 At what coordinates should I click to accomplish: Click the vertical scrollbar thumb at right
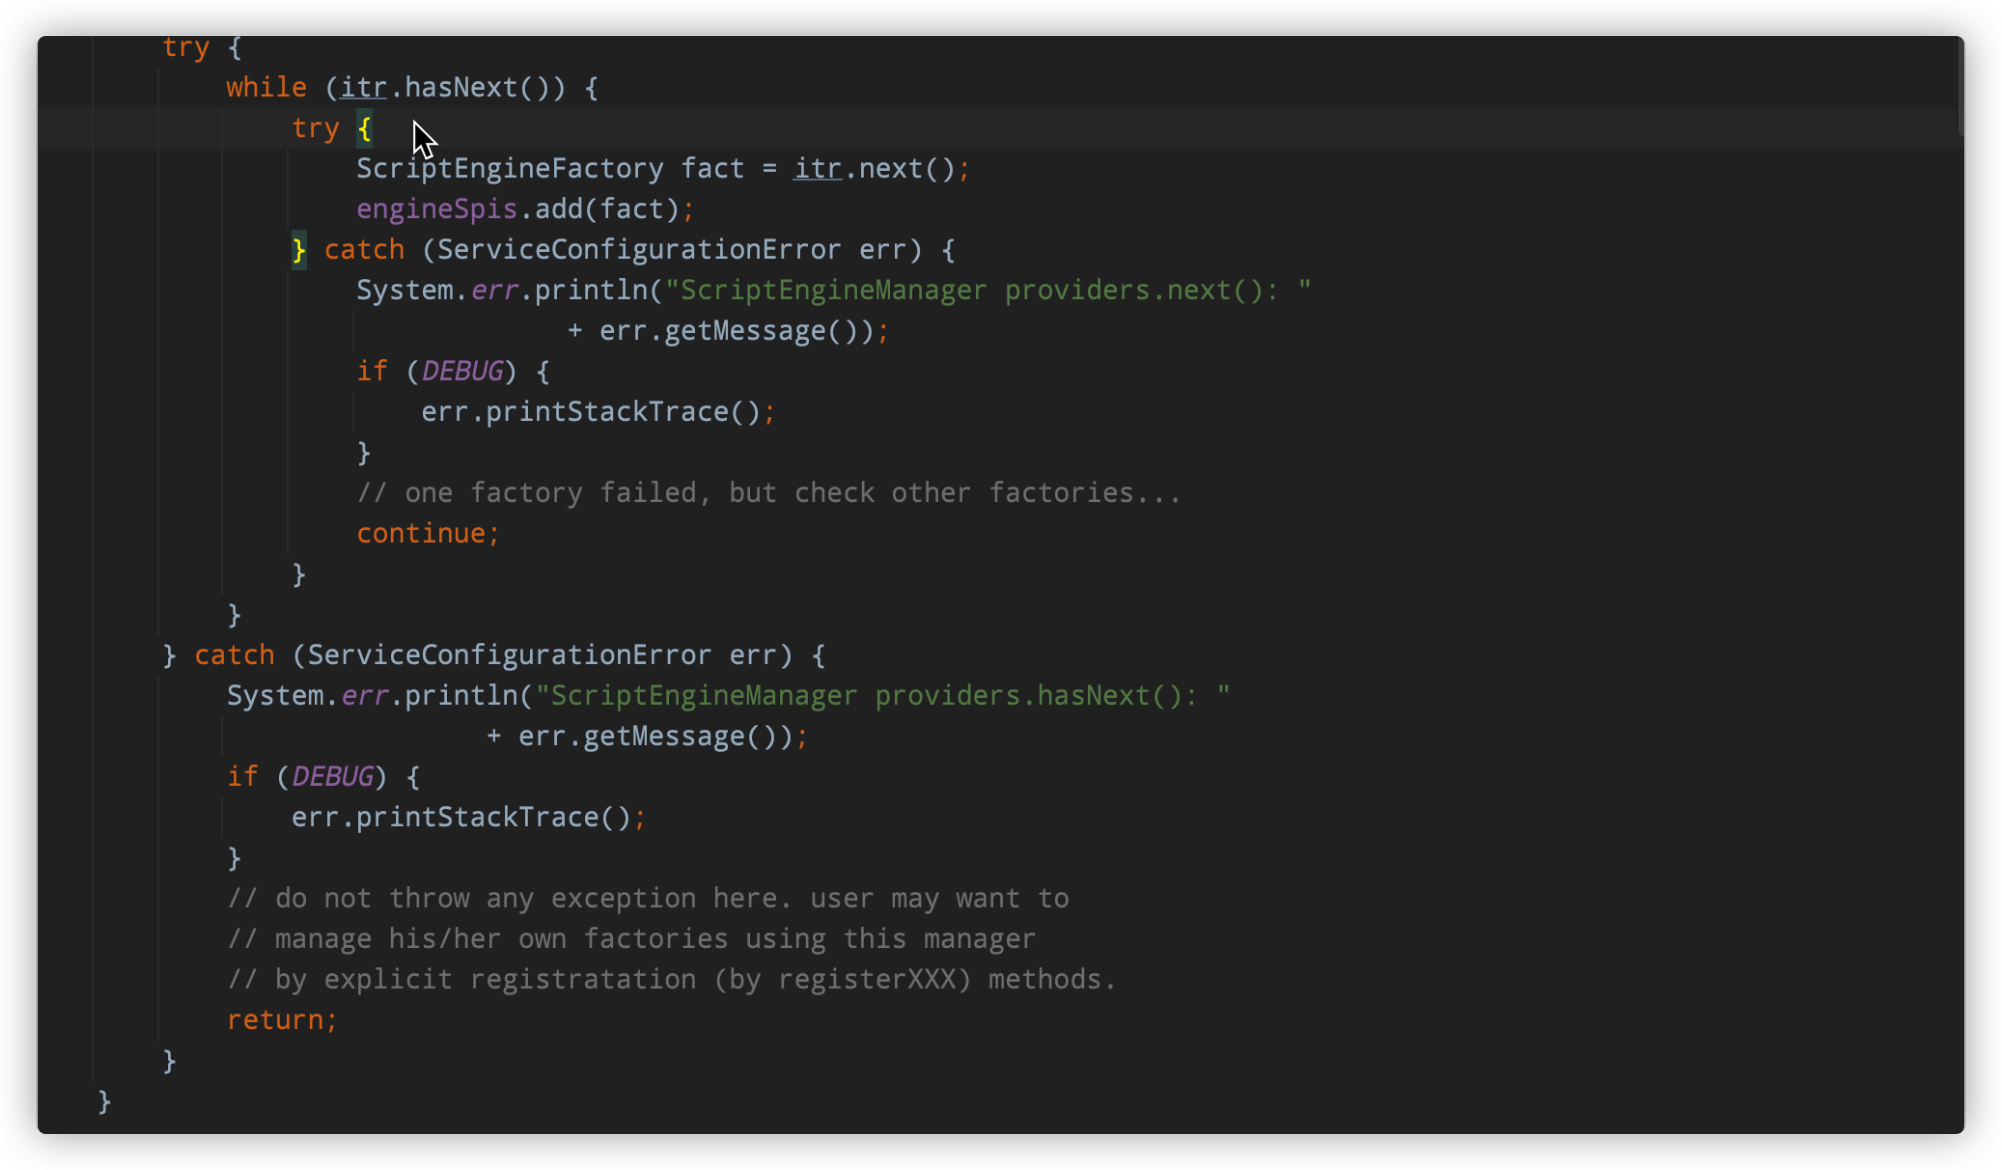1961,88
